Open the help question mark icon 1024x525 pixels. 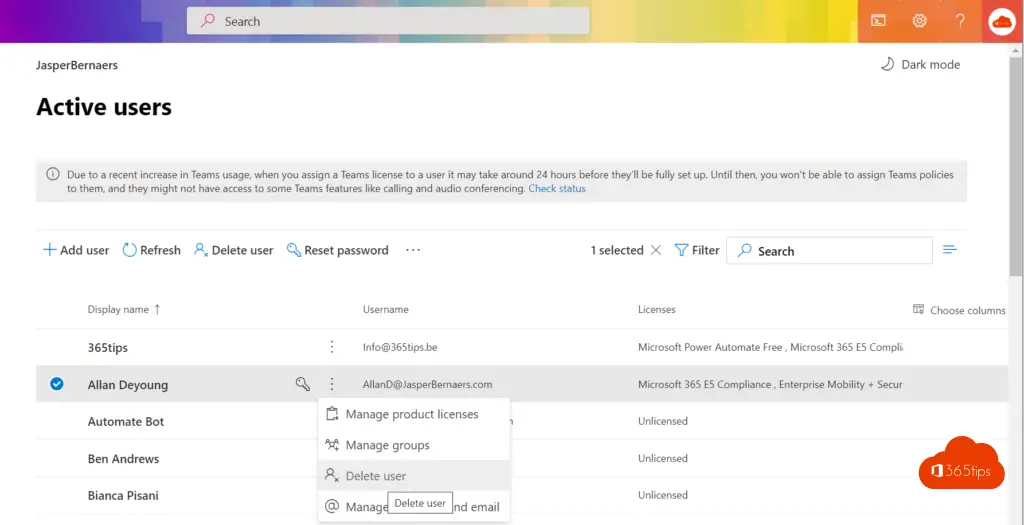point(960,20)
